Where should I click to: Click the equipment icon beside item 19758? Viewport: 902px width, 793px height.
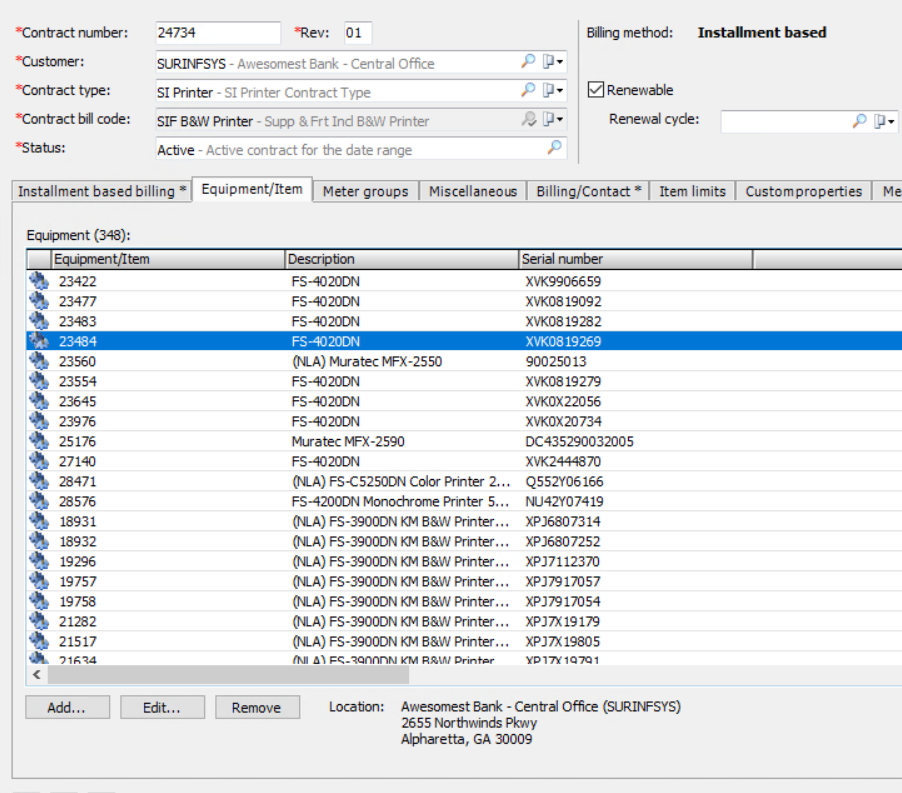coord(39,601)
